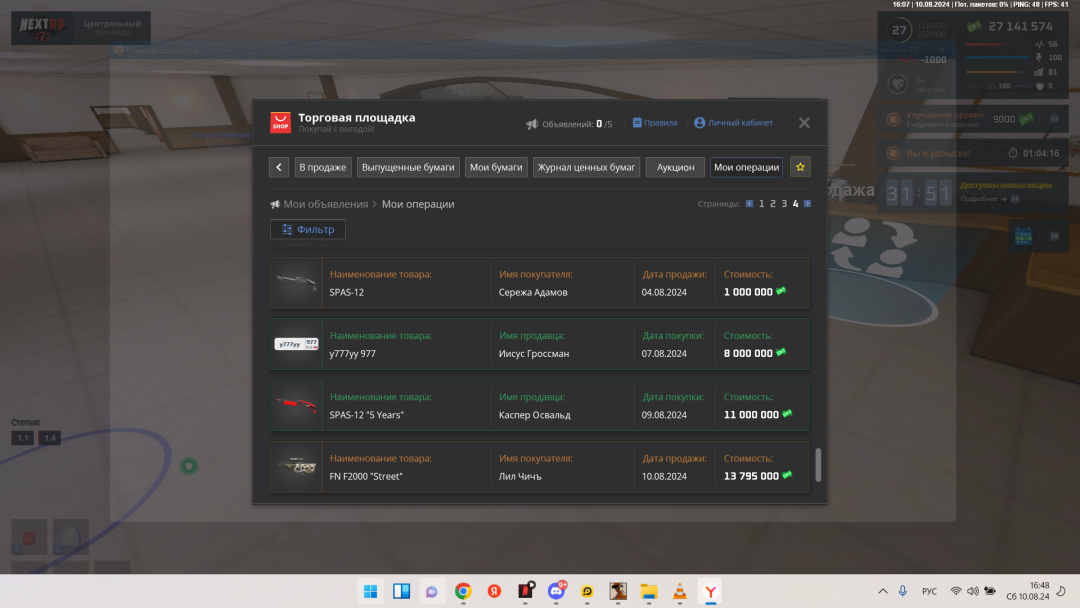The width and height of the screenshot is (1080, 608).
Task: Open the В продаже tab
Action: point(322,167)
